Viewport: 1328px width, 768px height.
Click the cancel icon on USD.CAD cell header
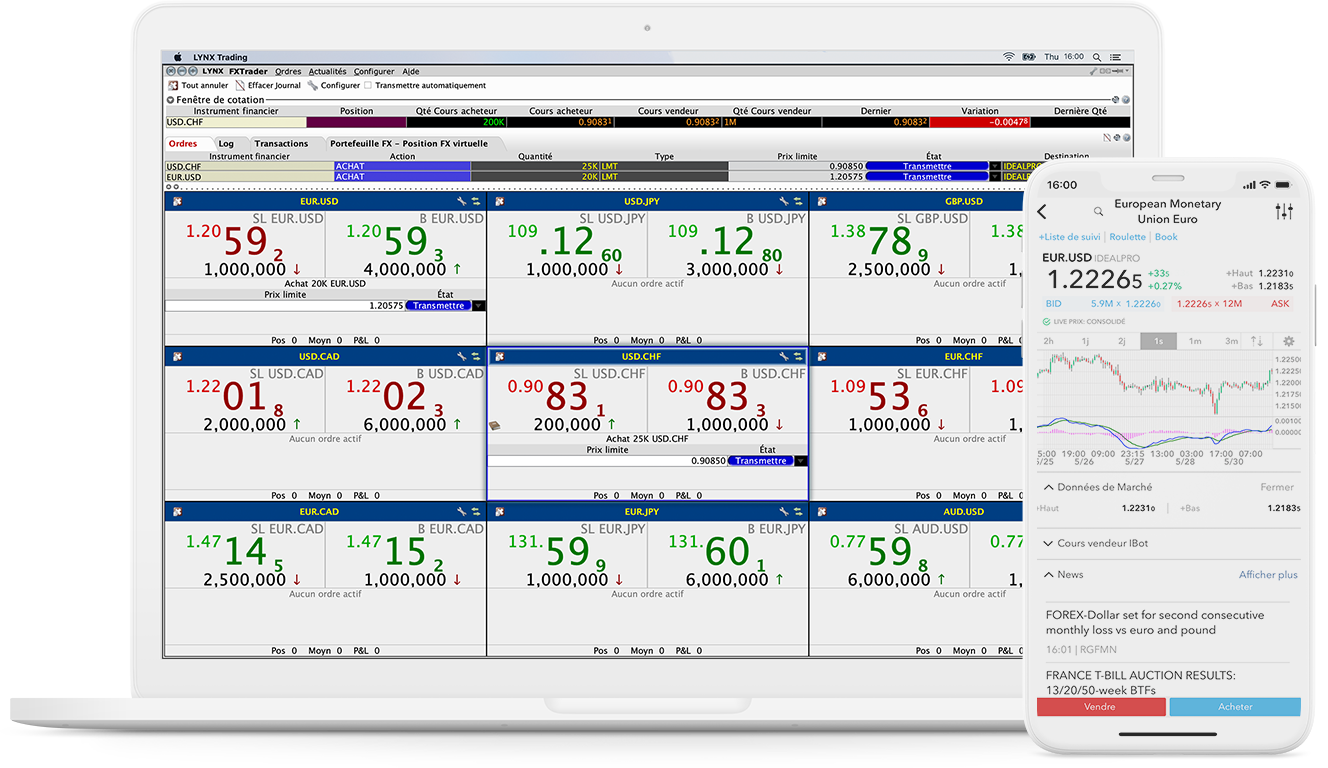[x=176, y=356]
